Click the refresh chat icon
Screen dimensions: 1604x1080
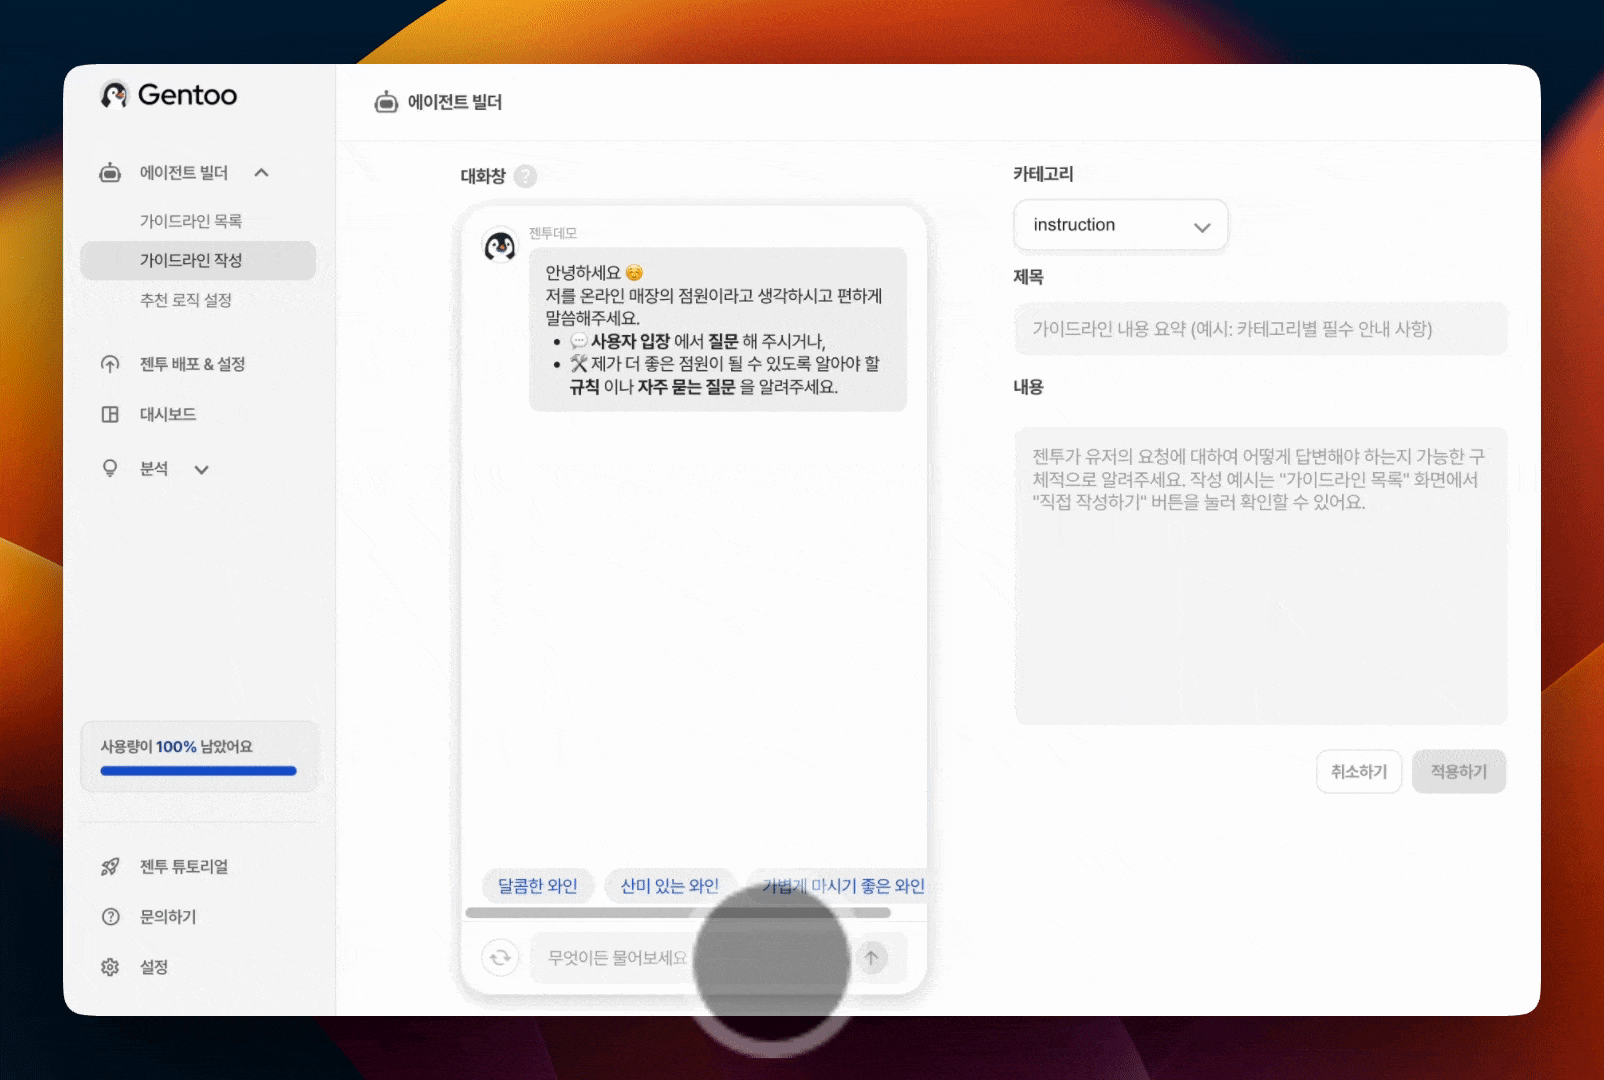[500, 958]
